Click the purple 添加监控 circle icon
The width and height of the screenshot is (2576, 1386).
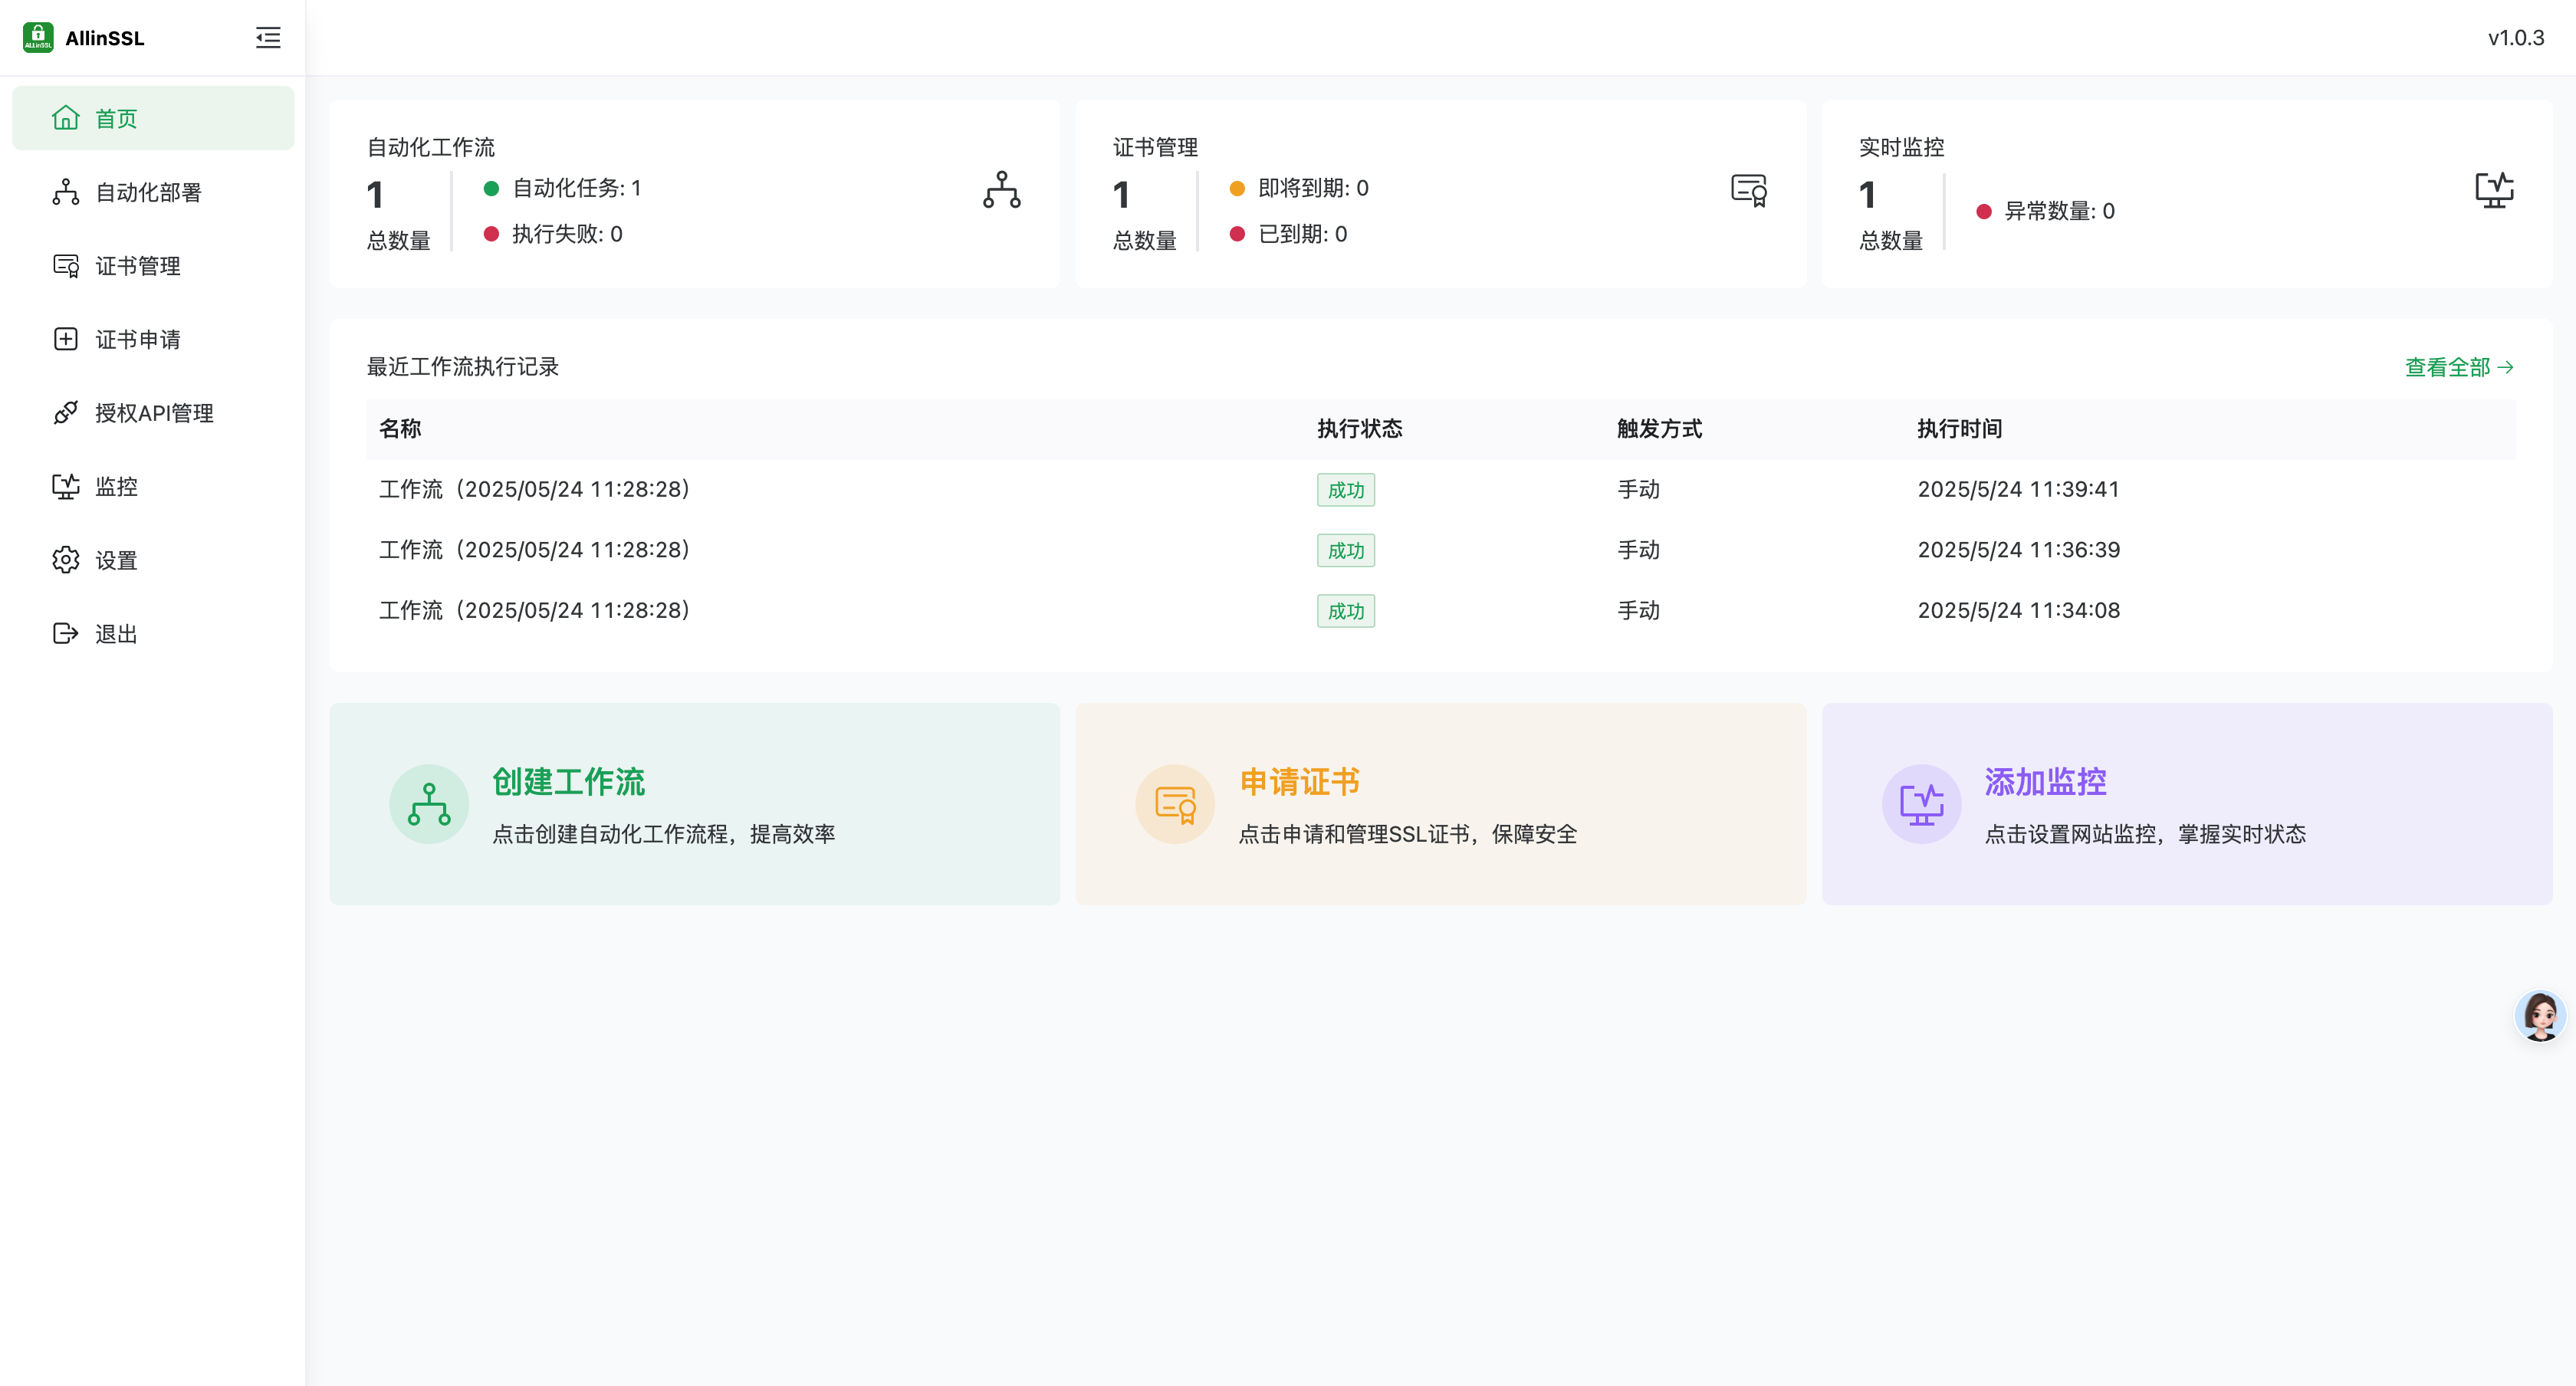point(1921,804)
